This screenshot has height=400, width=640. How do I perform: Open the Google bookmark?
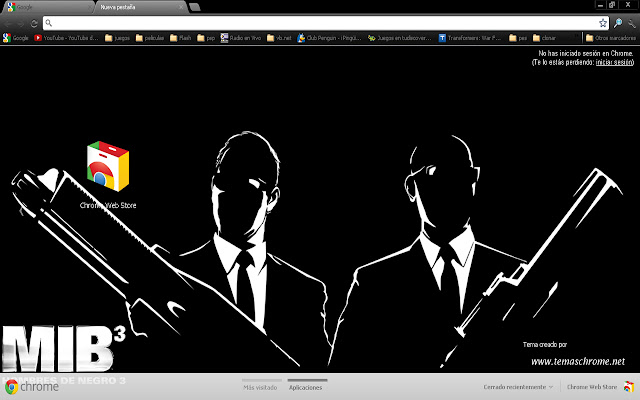click(16, 38)
